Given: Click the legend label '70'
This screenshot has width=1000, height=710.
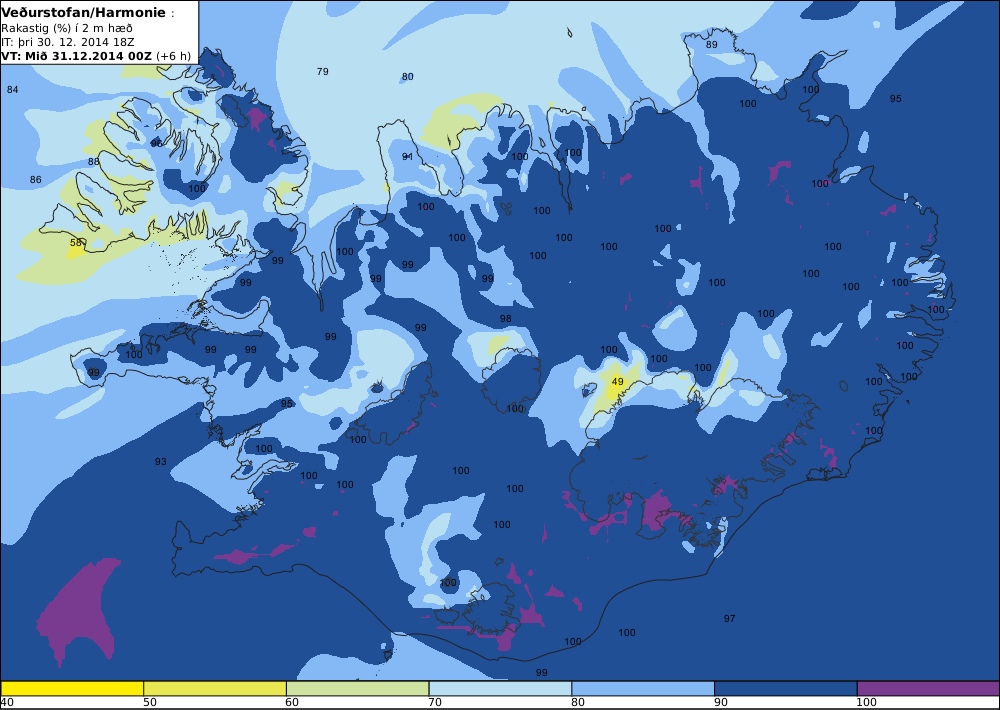Looking at the screenshot, I should coord(435,702).
